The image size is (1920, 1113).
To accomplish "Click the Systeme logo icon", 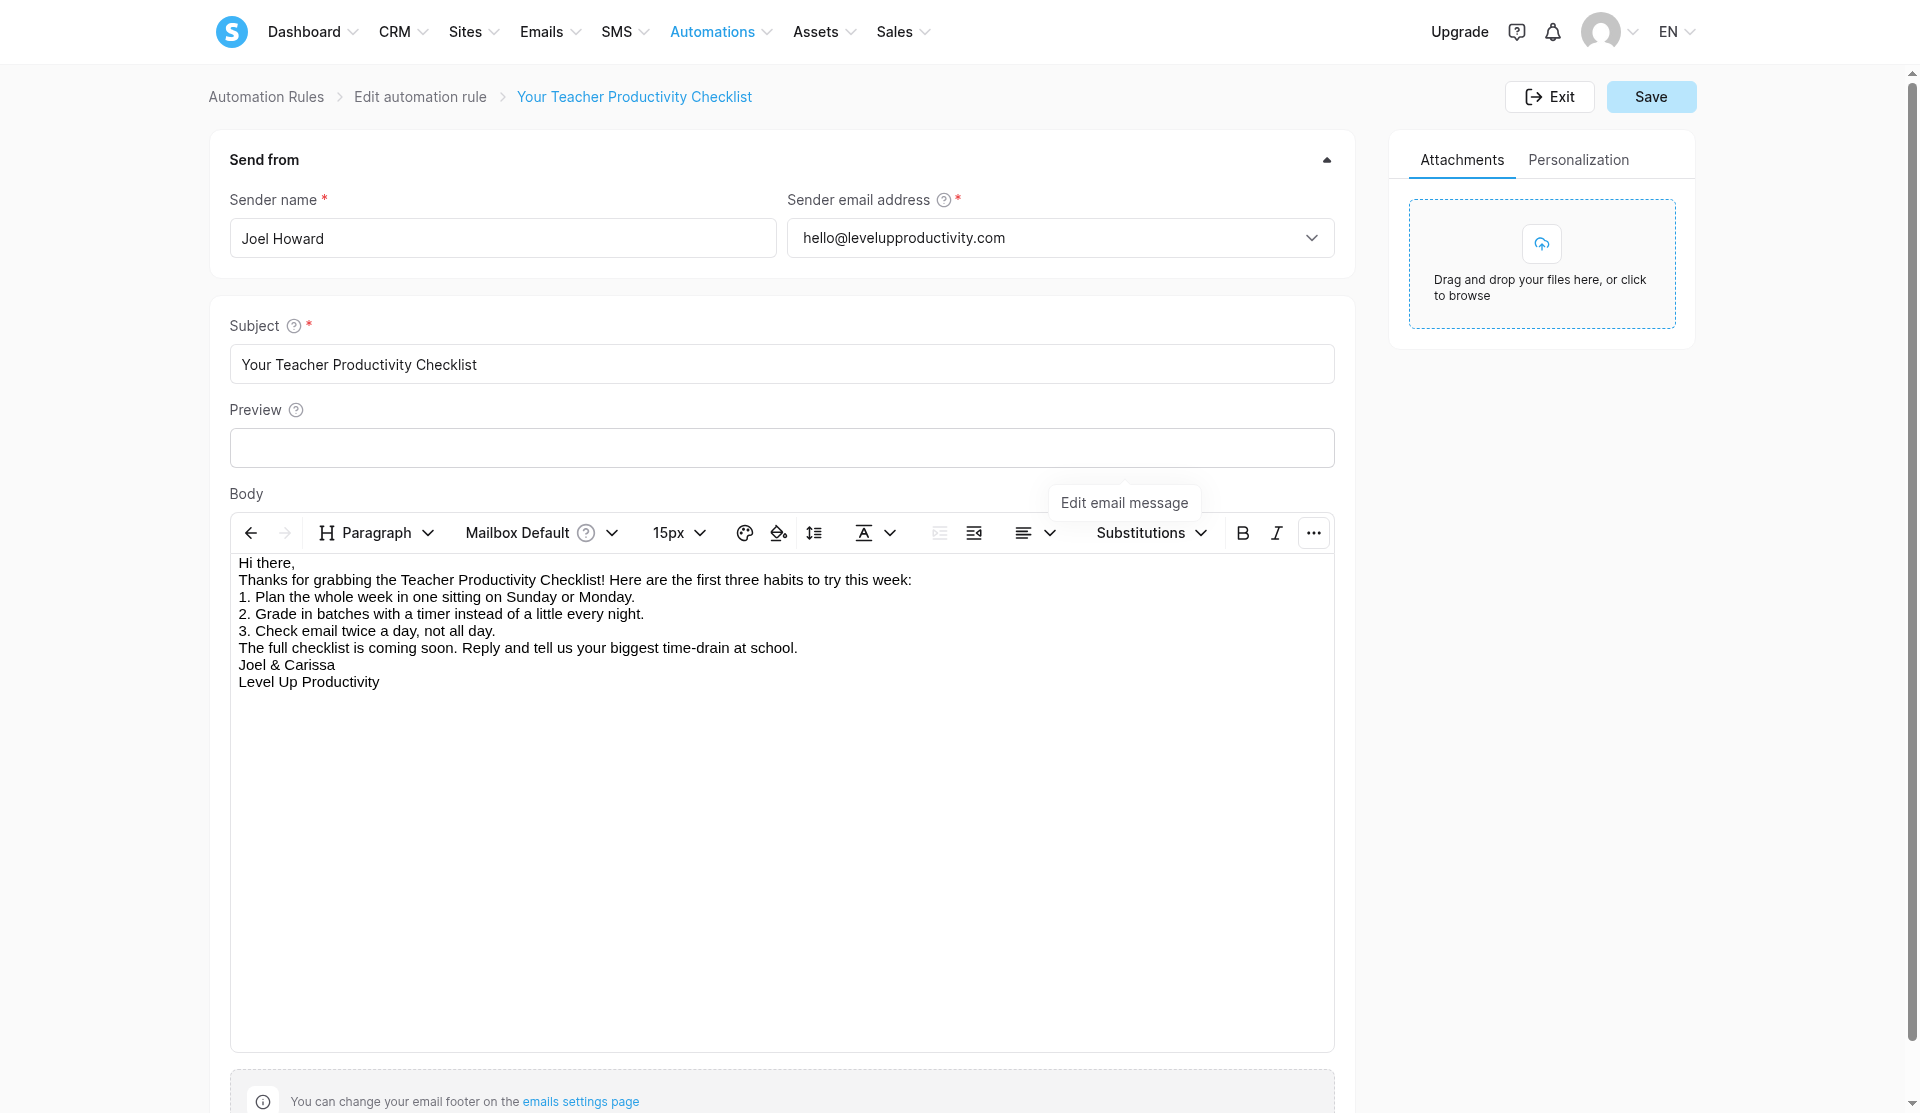I will 232,32.
